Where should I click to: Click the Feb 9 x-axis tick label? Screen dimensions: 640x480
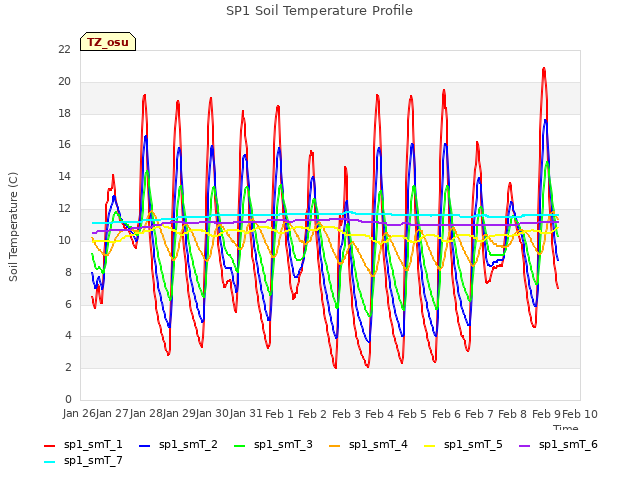click(x=546, y=414)
